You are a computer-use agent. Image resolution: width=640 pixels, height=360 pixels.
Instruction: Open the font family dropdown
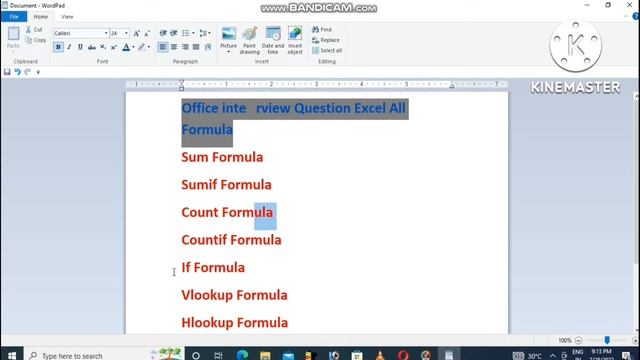point(106,33)
